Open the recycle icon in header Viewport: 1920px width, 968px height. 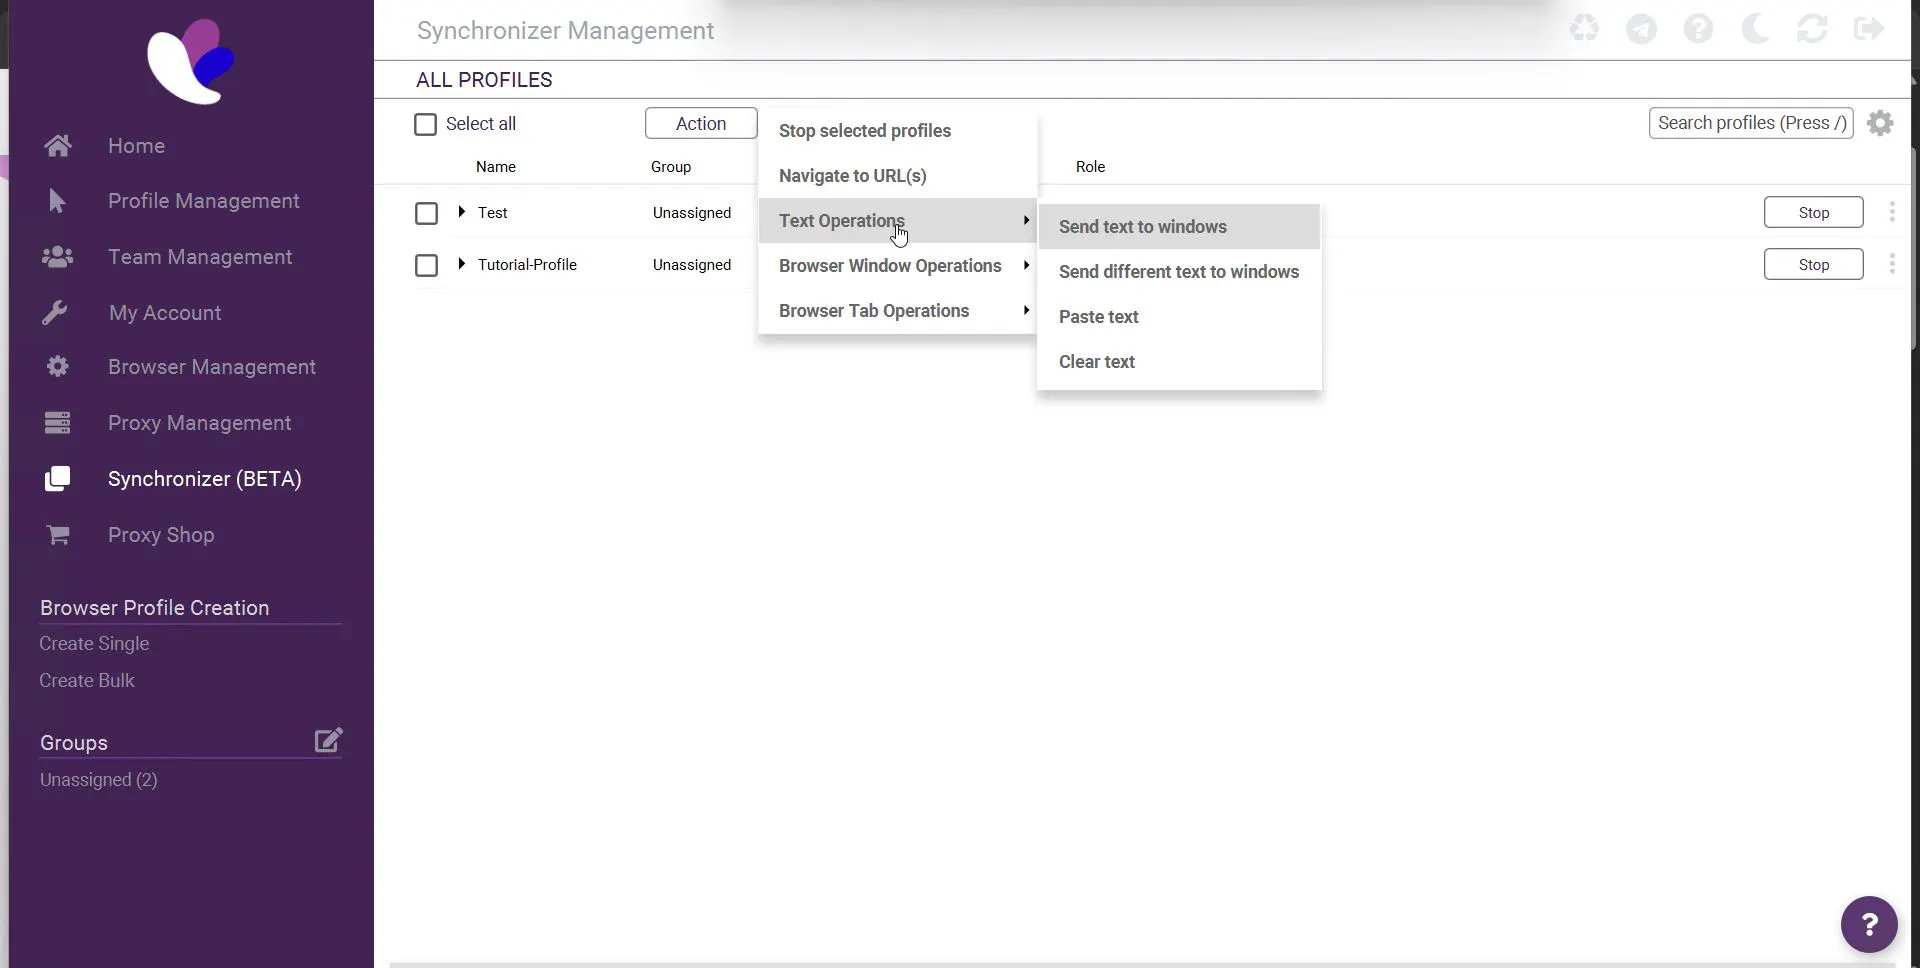(x=1584, y=28)
